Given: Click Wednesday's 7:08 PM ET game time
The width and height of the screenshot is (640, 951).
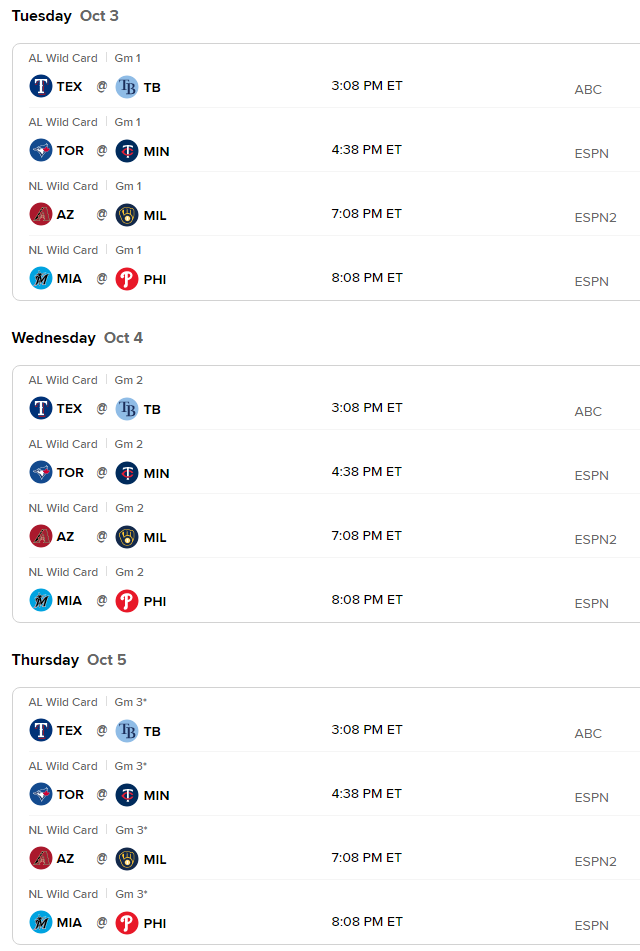Looking at the screenshot, I should (366, 536).
